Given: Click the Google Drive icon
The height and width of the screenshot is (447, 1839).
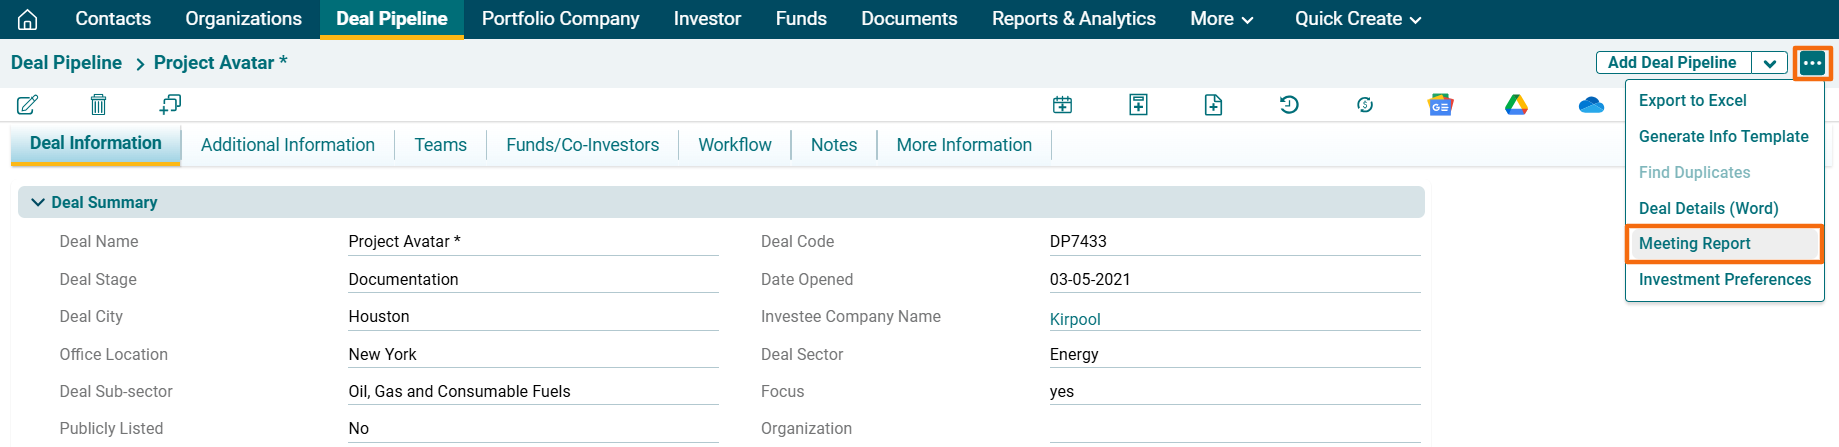Looking at the screenshot, I should pyautogui.click(x=1516, y=105).
